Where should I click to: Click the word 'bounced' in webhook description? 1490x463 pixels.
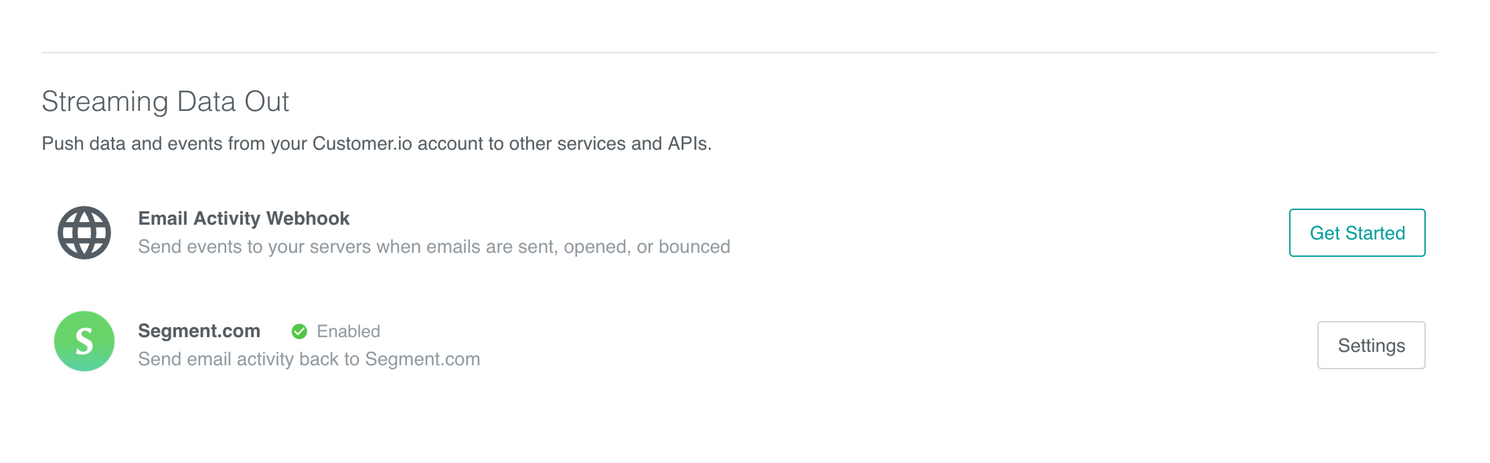coord(693,246)
